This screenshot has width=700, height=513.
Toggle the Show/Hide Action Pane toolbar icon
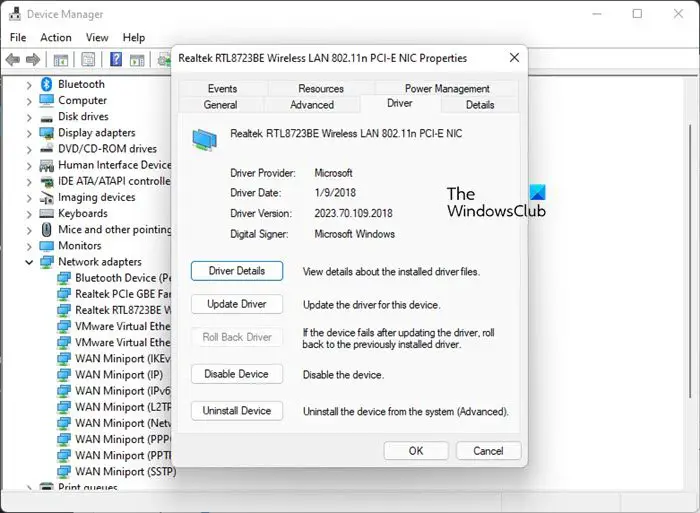[137, 59]
